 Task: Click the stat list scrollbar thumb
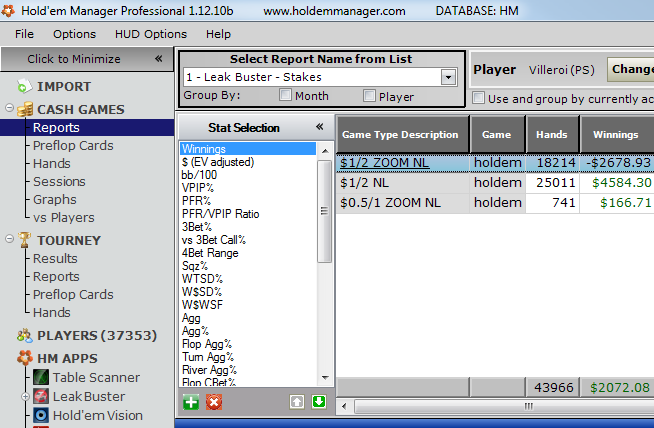(x=324, y=211)
